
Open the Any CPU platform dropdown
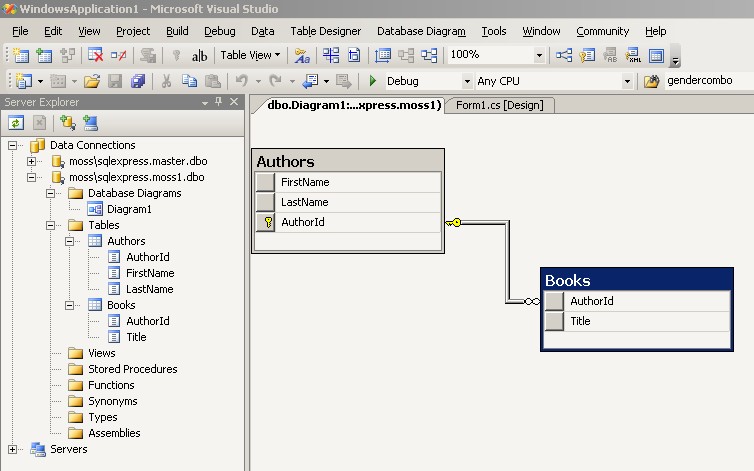coord(627,81)
